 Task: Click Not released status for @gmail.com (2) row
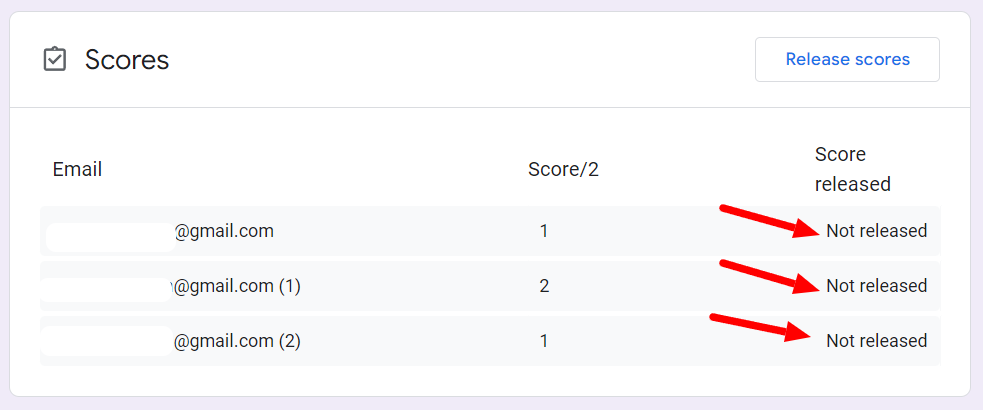876,341
